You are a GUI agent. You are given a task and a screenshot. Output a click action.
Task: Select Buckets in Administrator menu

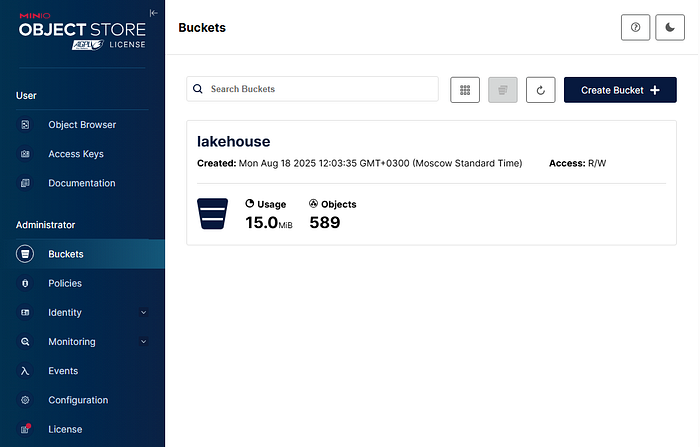coord(82,254)
